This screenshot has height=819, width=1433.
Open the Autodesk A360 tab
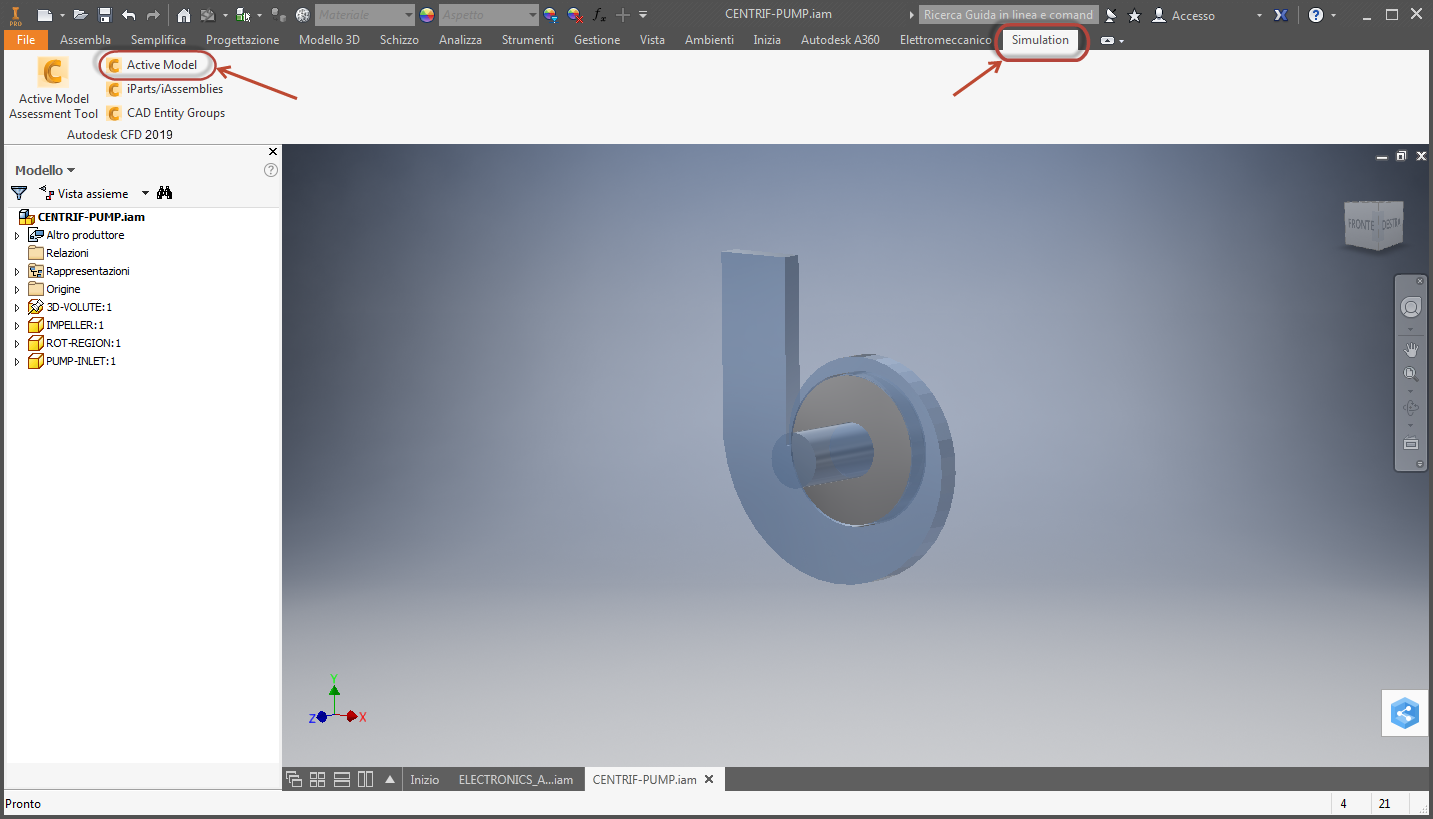[840, 40]
